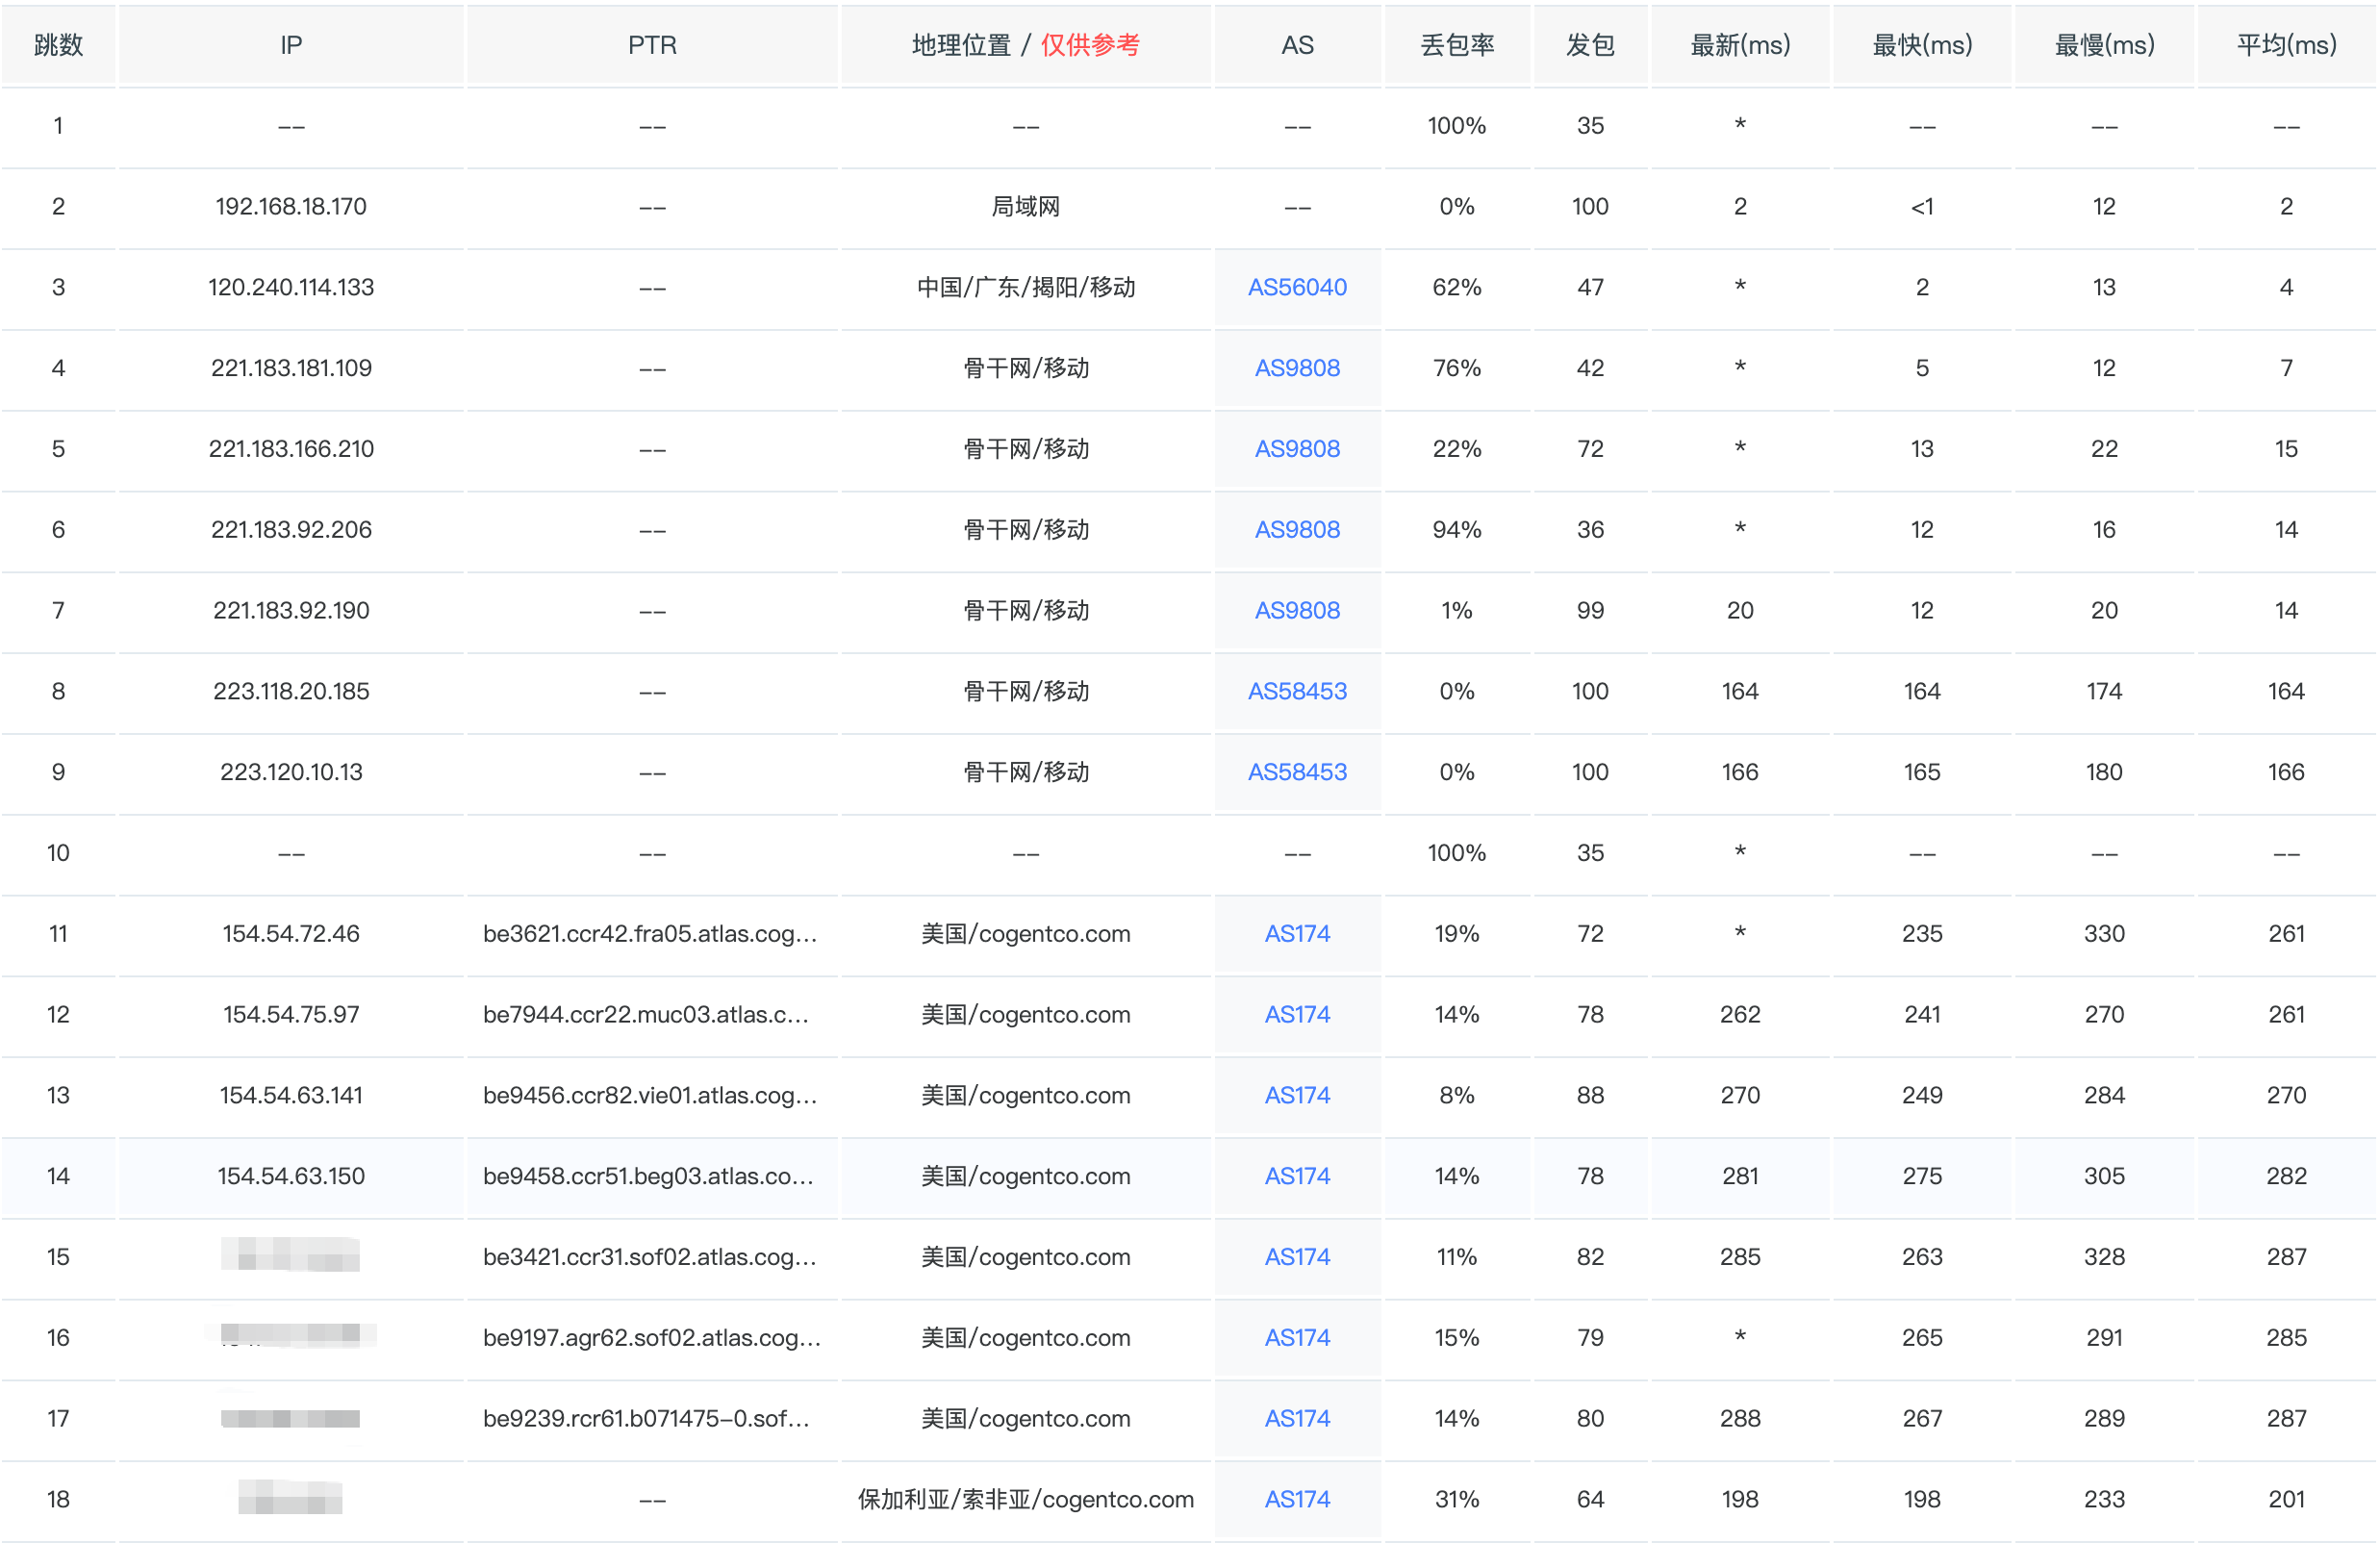Click PTR be9458.ccr51.beg03 entry

648,1177
